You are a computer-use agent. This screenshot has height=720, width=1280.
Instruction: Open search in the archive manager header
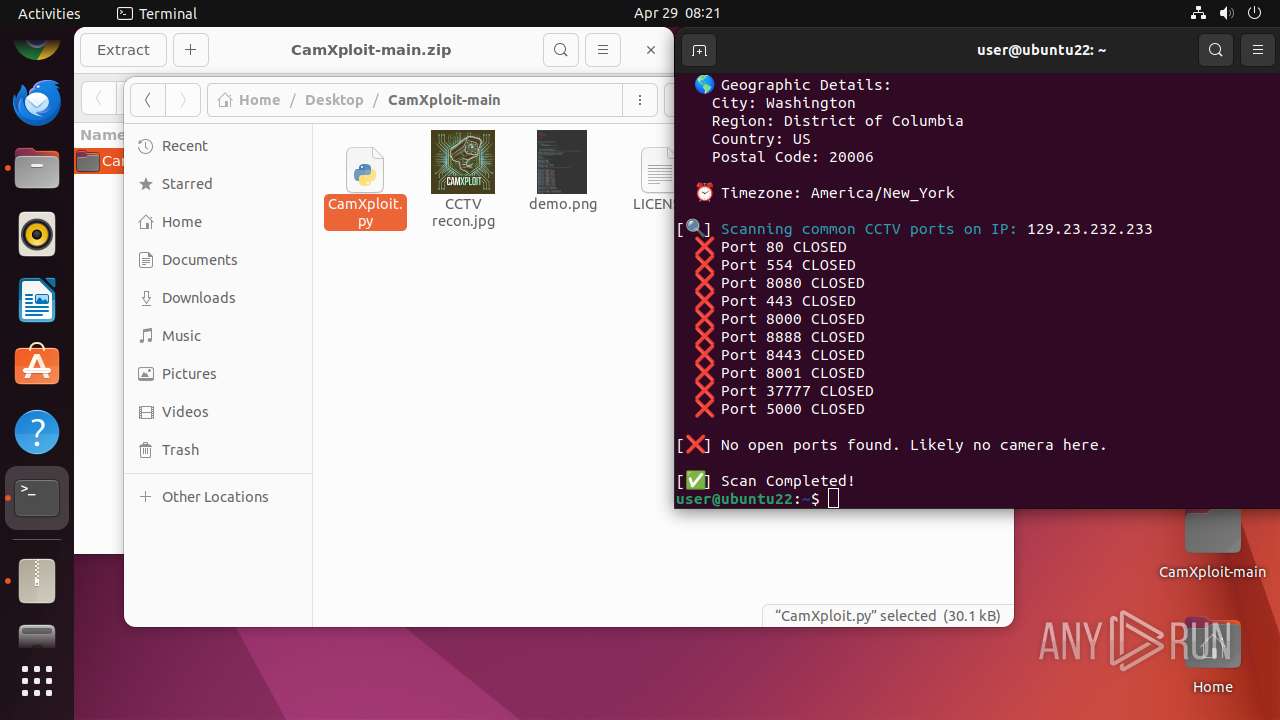(561, 50)
